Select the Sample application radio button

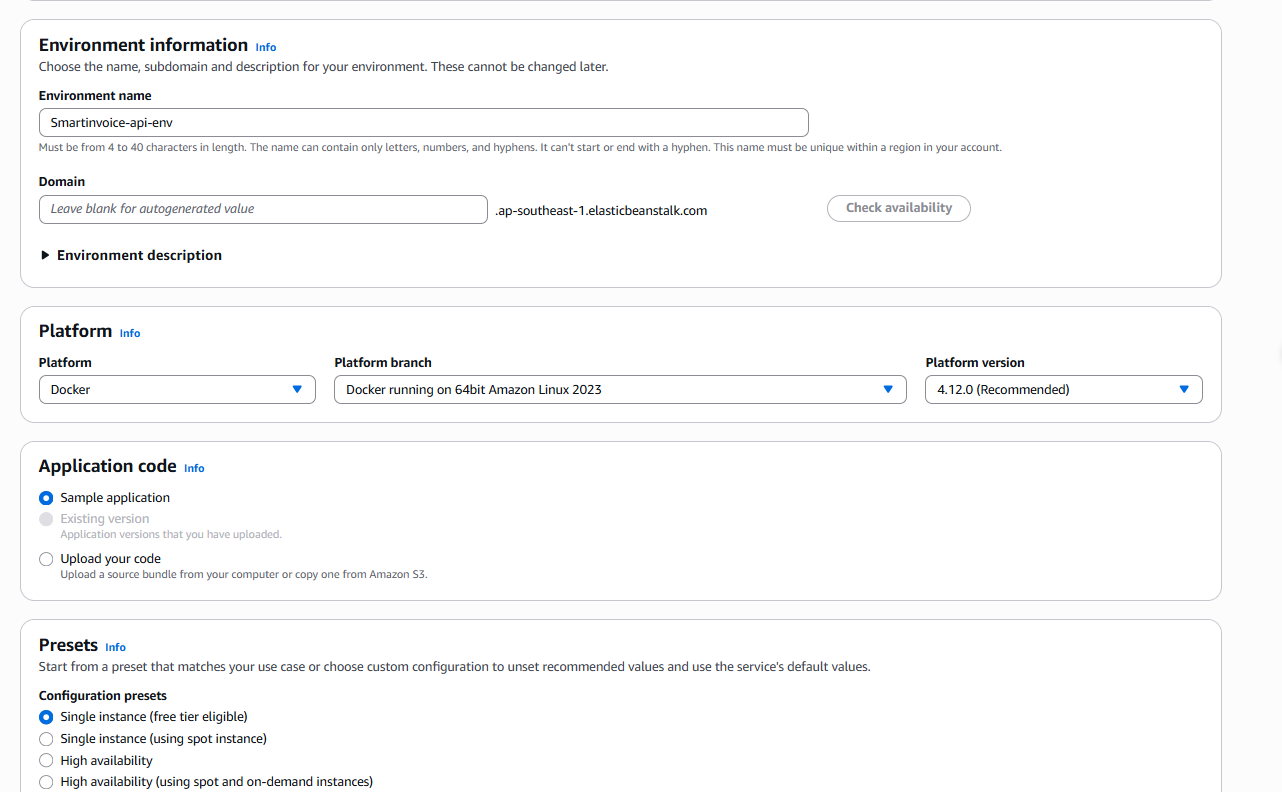tap(46, 498)
